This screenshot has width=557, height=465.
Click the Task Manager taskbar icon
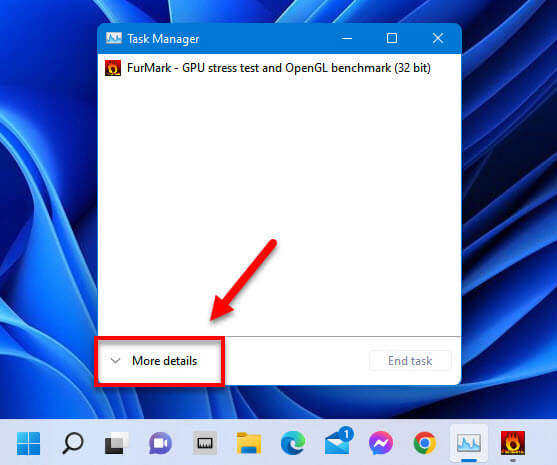[469, 443]
